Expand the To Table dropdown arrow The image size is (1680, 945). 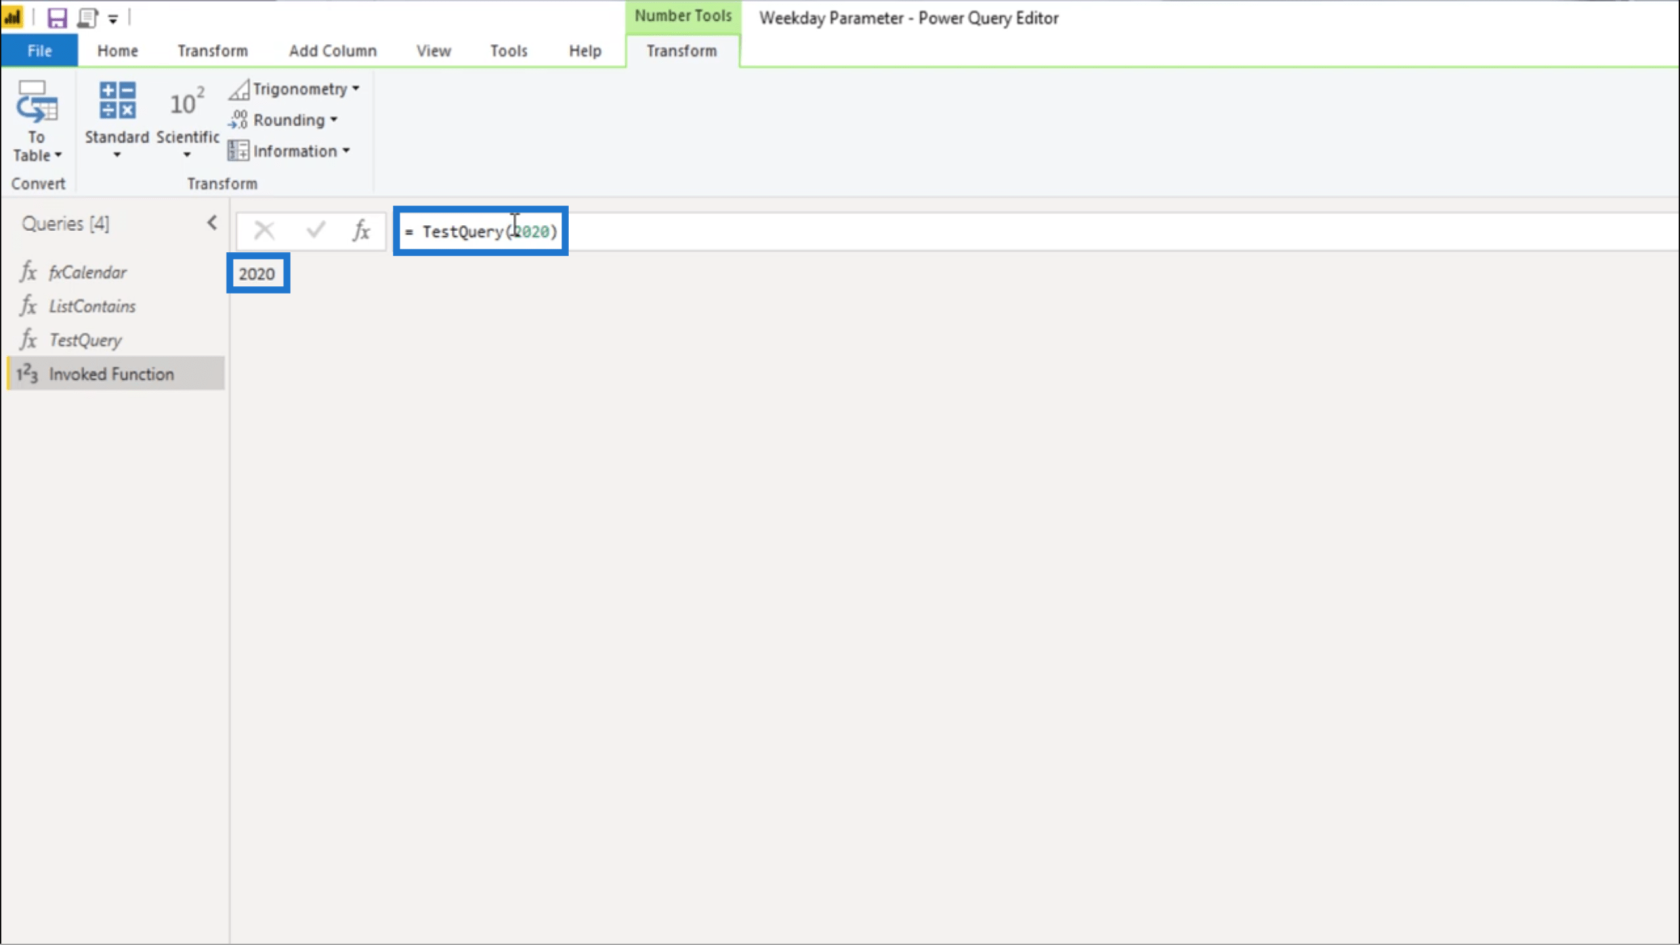coord(58,155)
